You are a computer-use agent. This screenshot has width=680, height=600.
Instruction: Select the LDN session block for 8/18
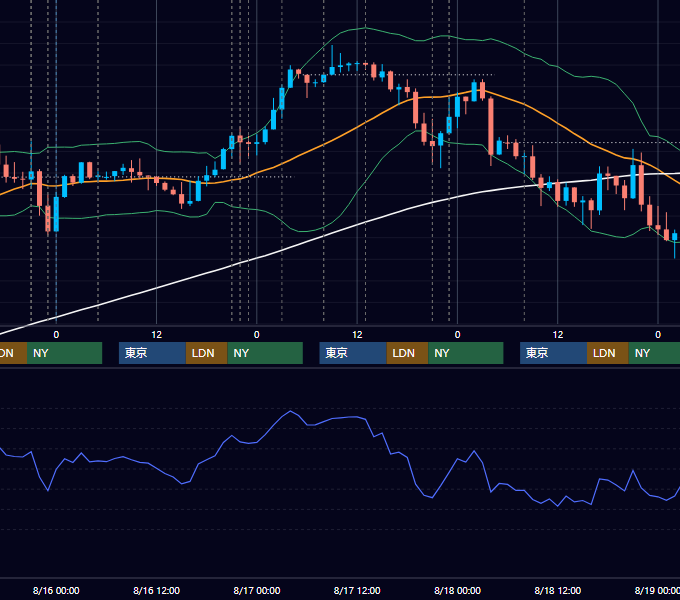coord(608,353)
